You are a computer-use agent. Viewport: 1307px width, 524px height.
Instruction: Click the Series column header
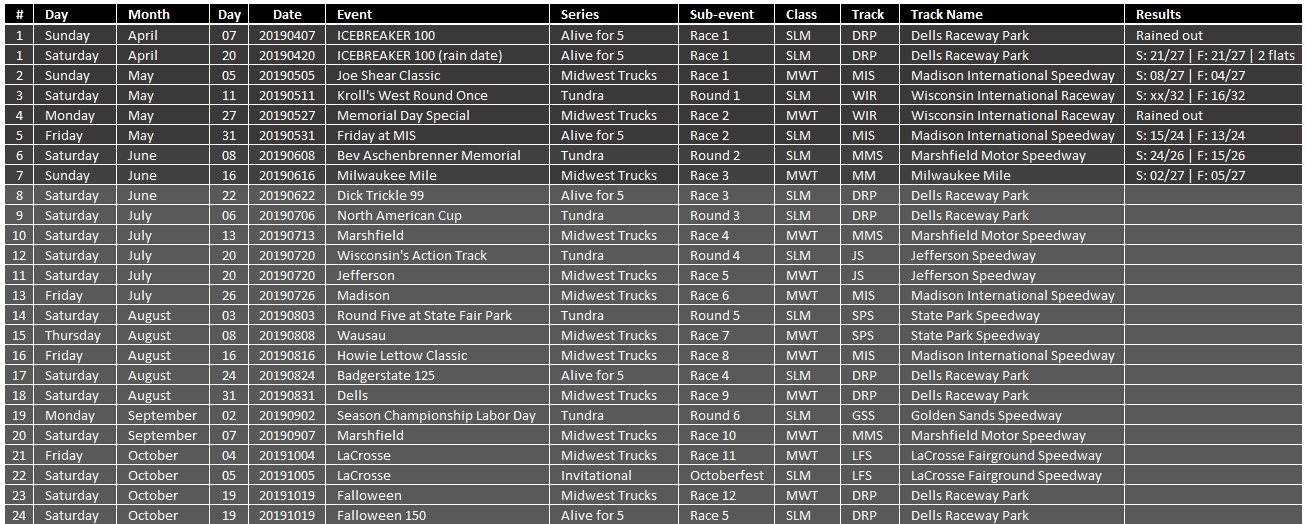coord(619,15)
